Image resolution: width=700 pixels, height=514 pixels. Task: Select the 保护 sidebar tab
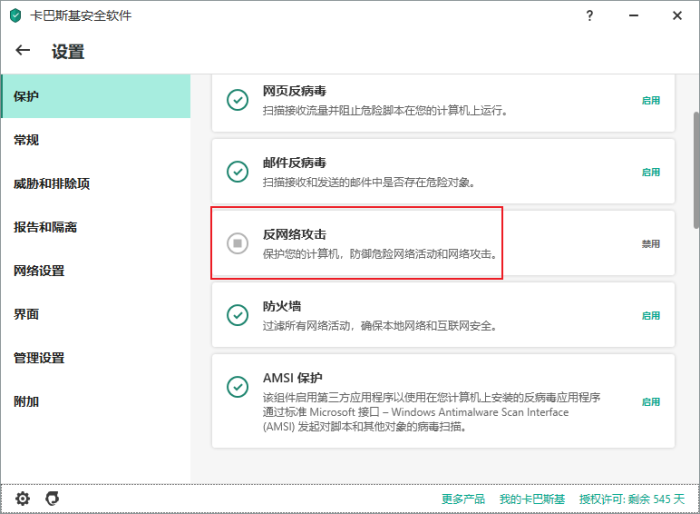[x=96, y=96]
